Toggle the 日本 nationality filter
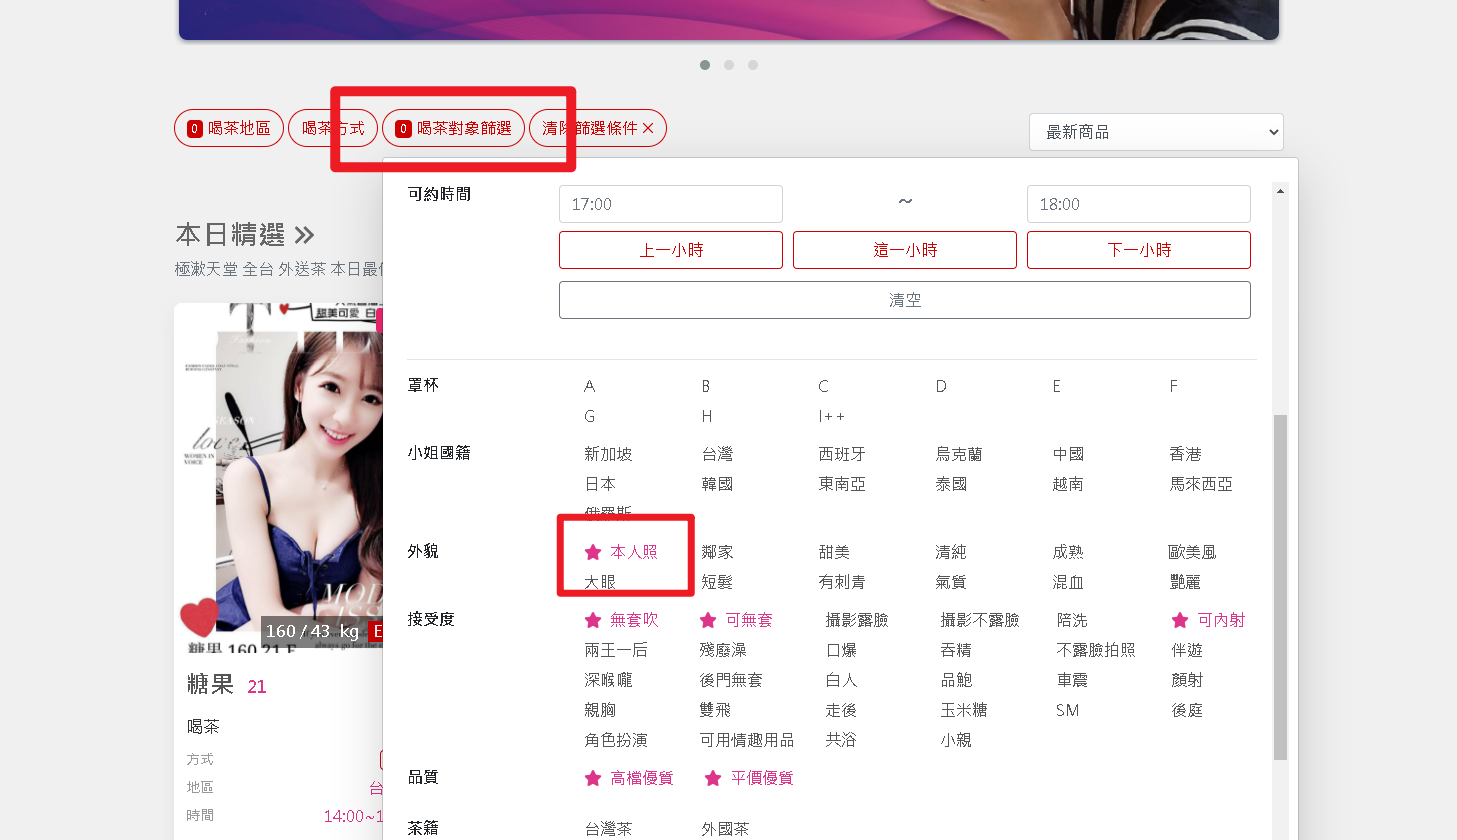1457x840 pixels. 600,484
